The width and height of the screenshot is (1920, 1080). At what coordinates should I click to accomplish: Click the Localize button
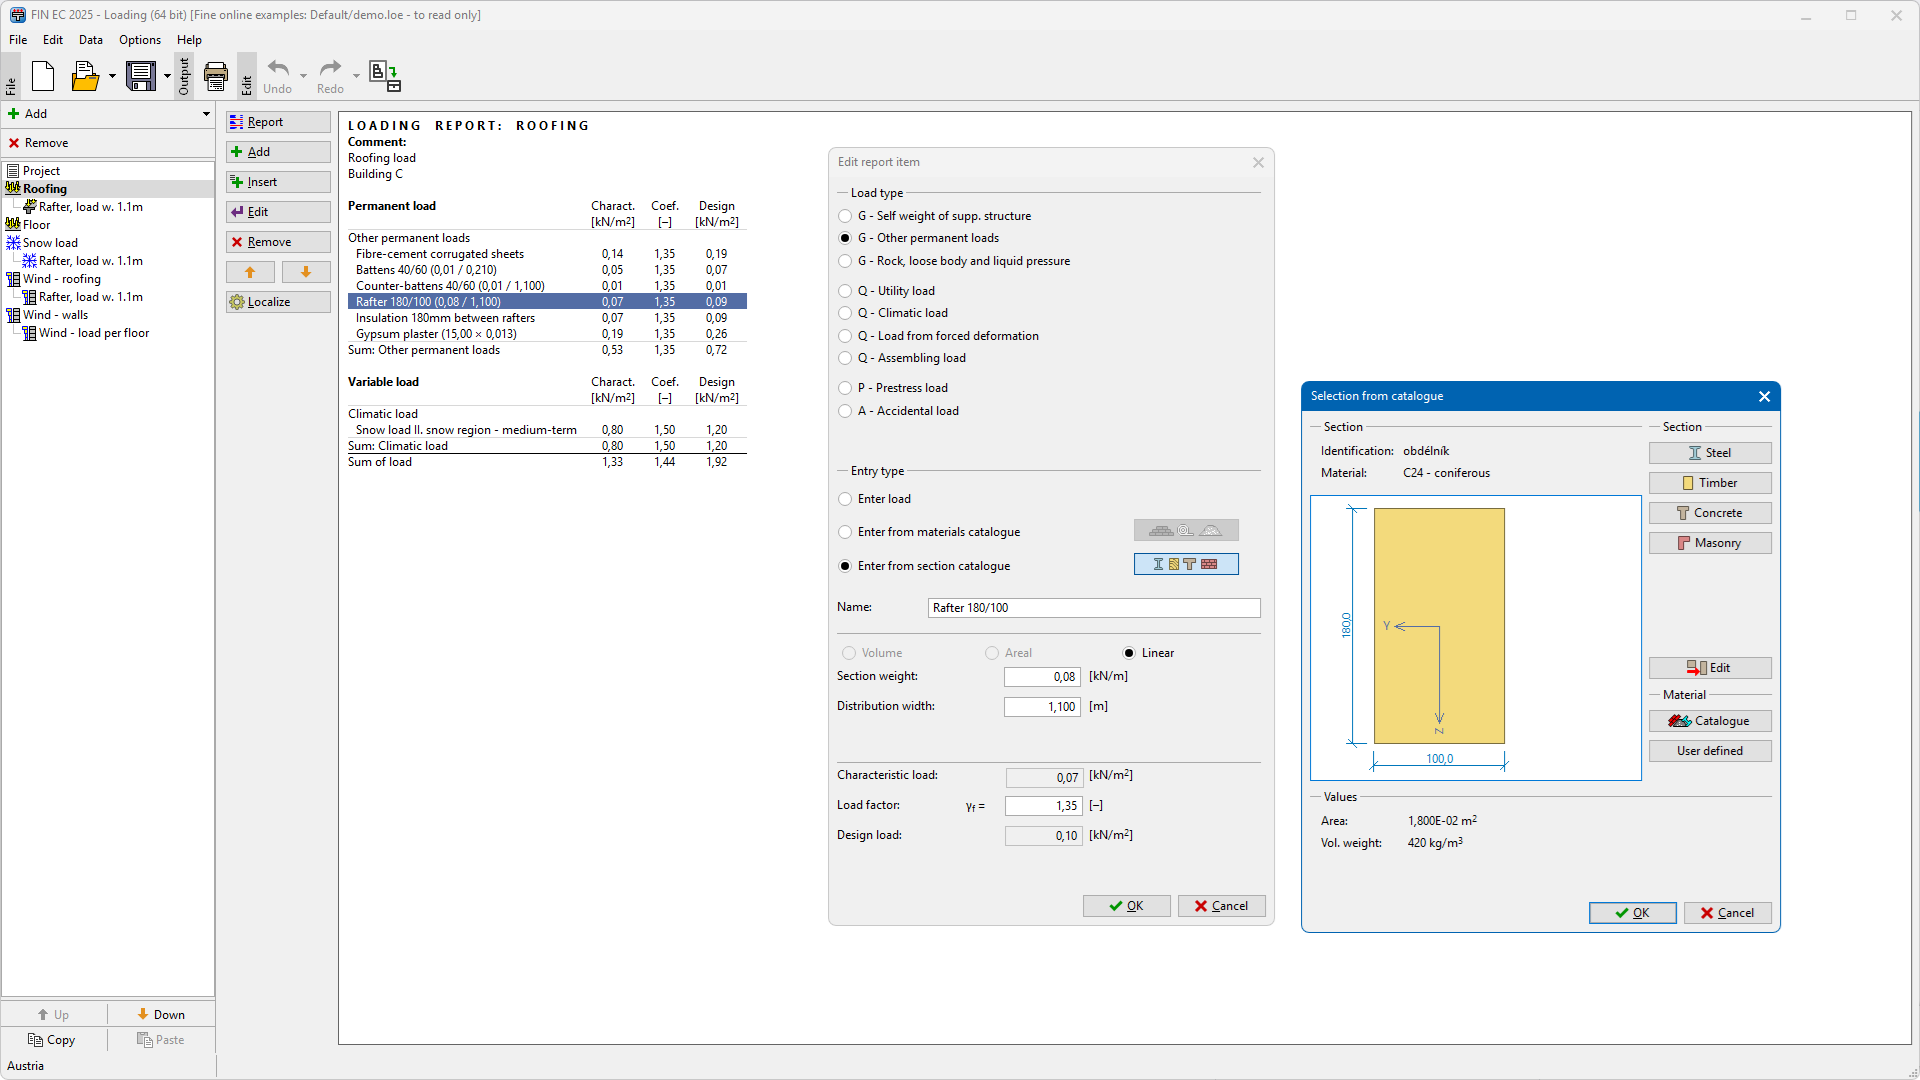(278, 302)
